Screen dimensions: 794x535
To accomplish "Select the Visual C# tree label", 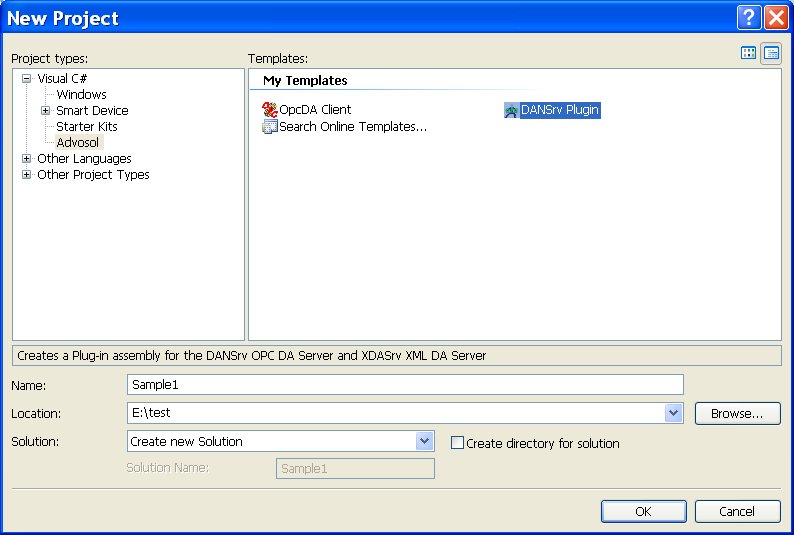I will 62,78.
